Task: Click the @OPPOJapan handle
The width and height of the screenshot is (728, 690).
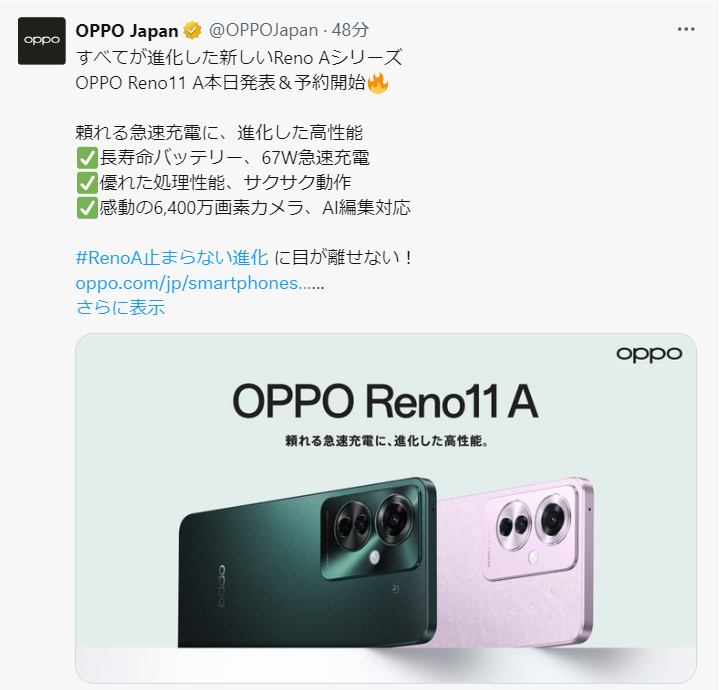Action: pos(263,30)
